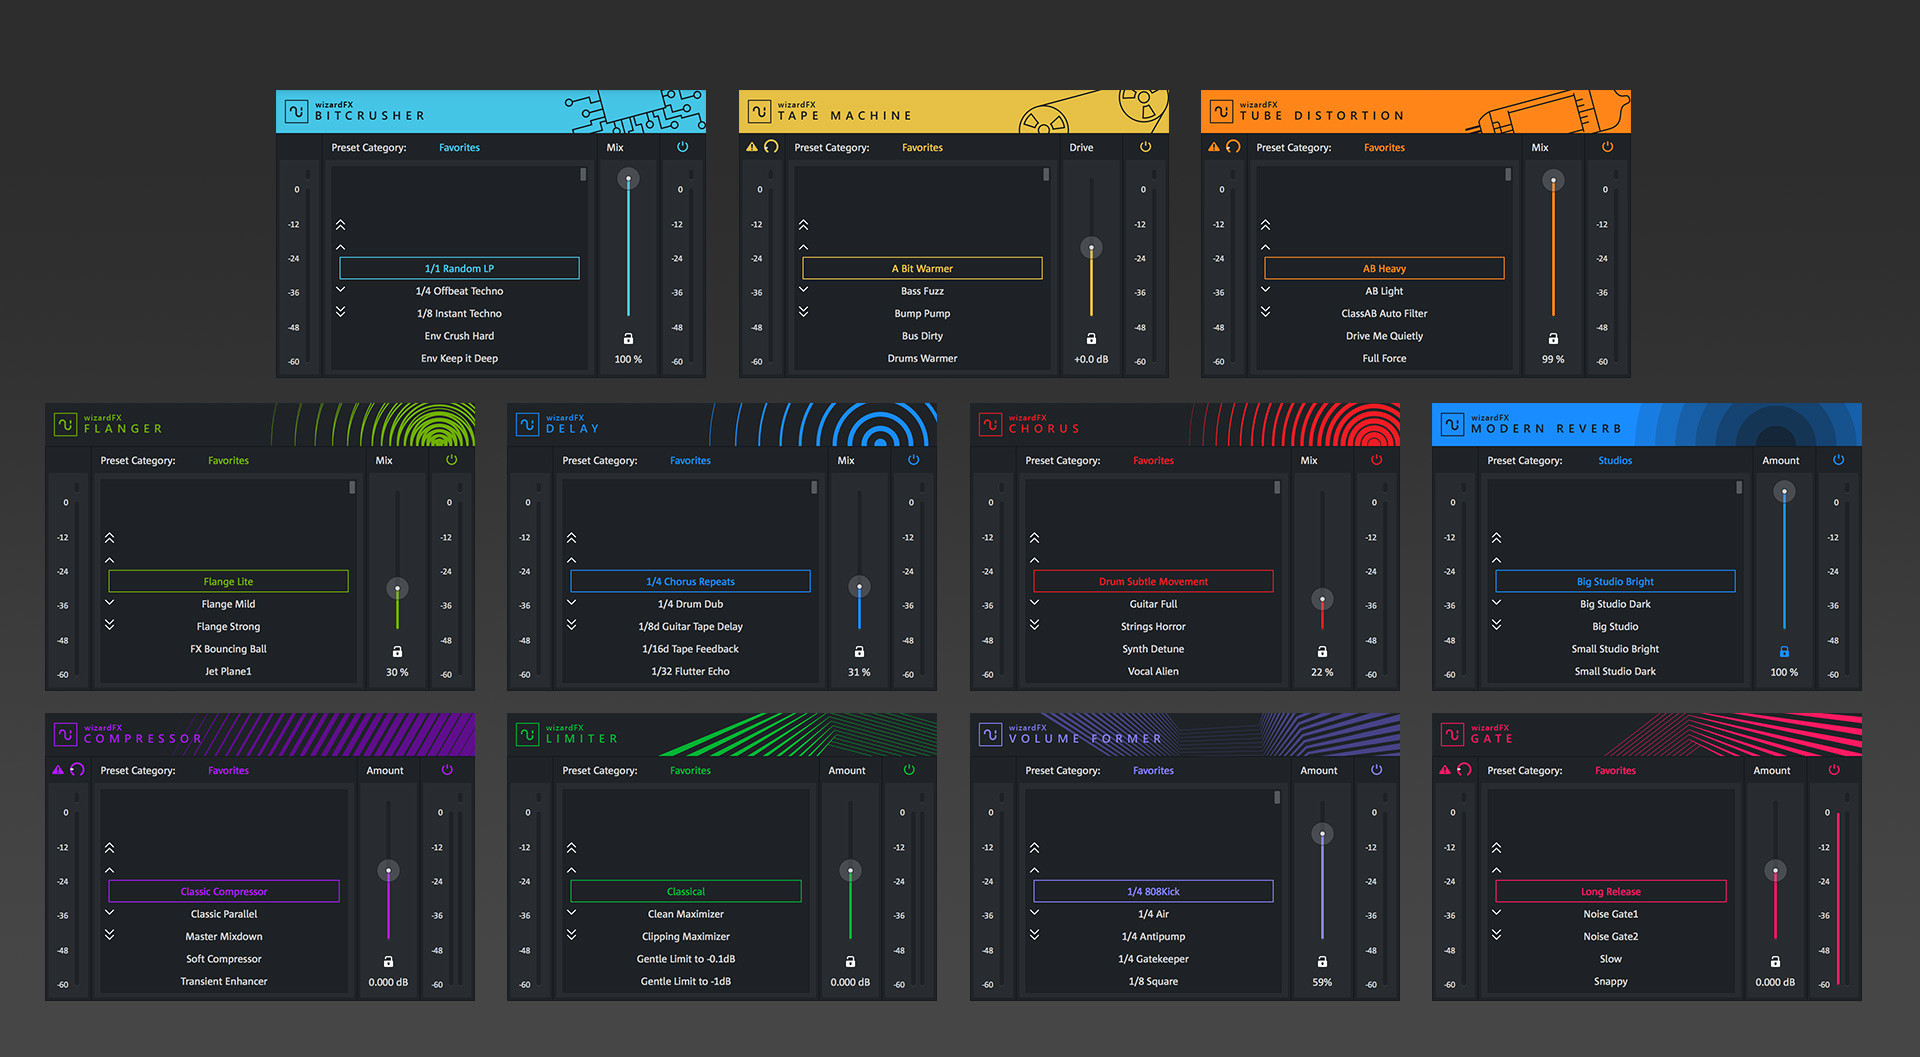Viewport: 1920px width, 1057px height.
Task: Toggle power on the Limiter plugin
Action: pyautogui.click(x=909, y=770)
